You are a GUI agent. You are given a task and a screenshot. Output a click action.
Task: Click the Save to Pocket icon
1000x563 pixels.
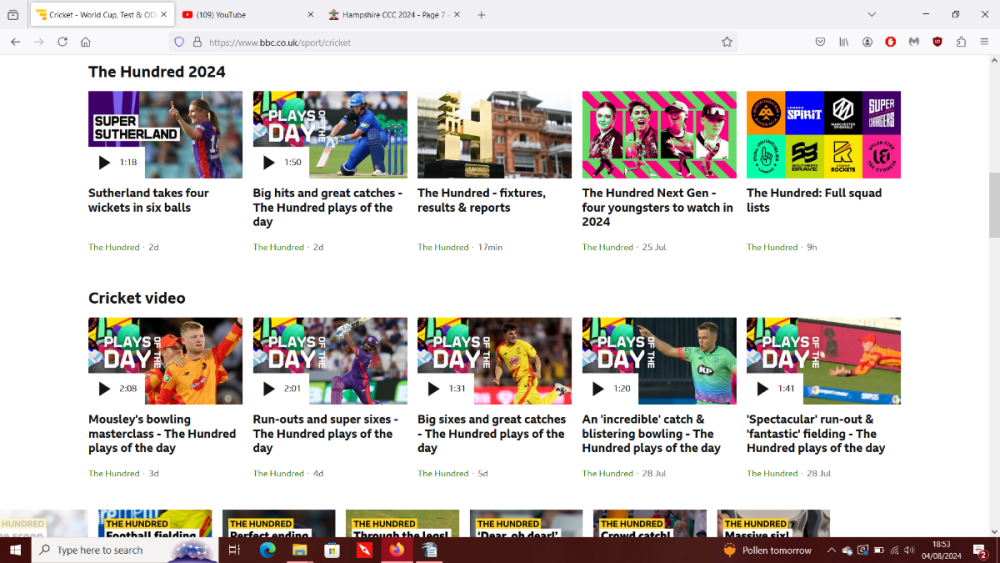coord(820,42)
